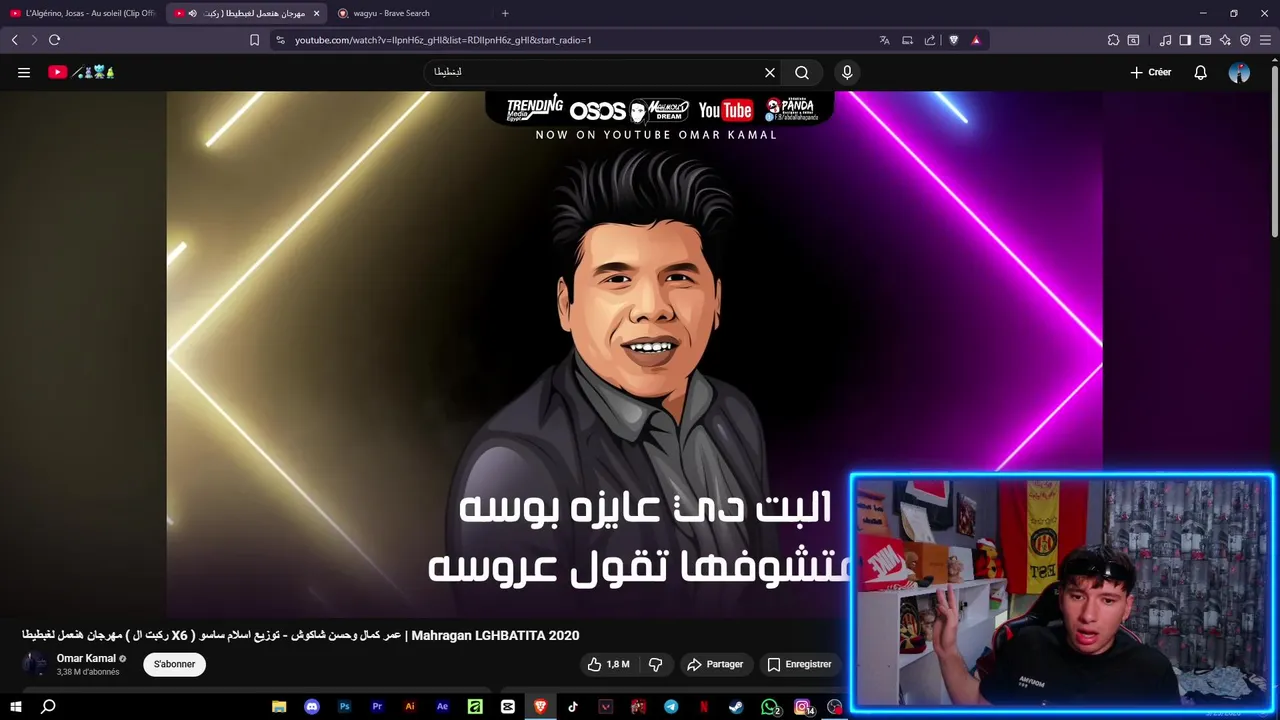Screen dimensions: 1280x720
Task: Open Instagram from taskbar
Action: (802, 707)
